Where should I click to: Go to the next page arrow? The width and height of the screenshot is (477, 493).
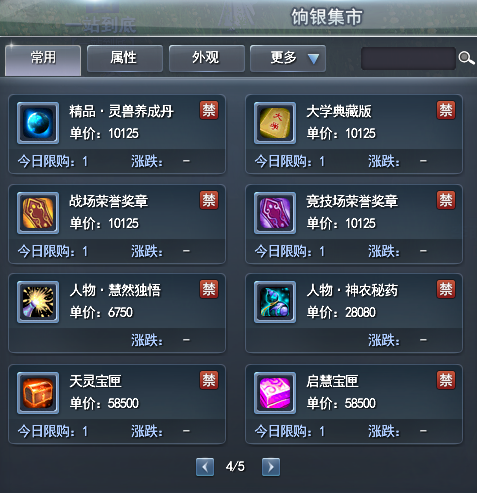coord(271,467)
